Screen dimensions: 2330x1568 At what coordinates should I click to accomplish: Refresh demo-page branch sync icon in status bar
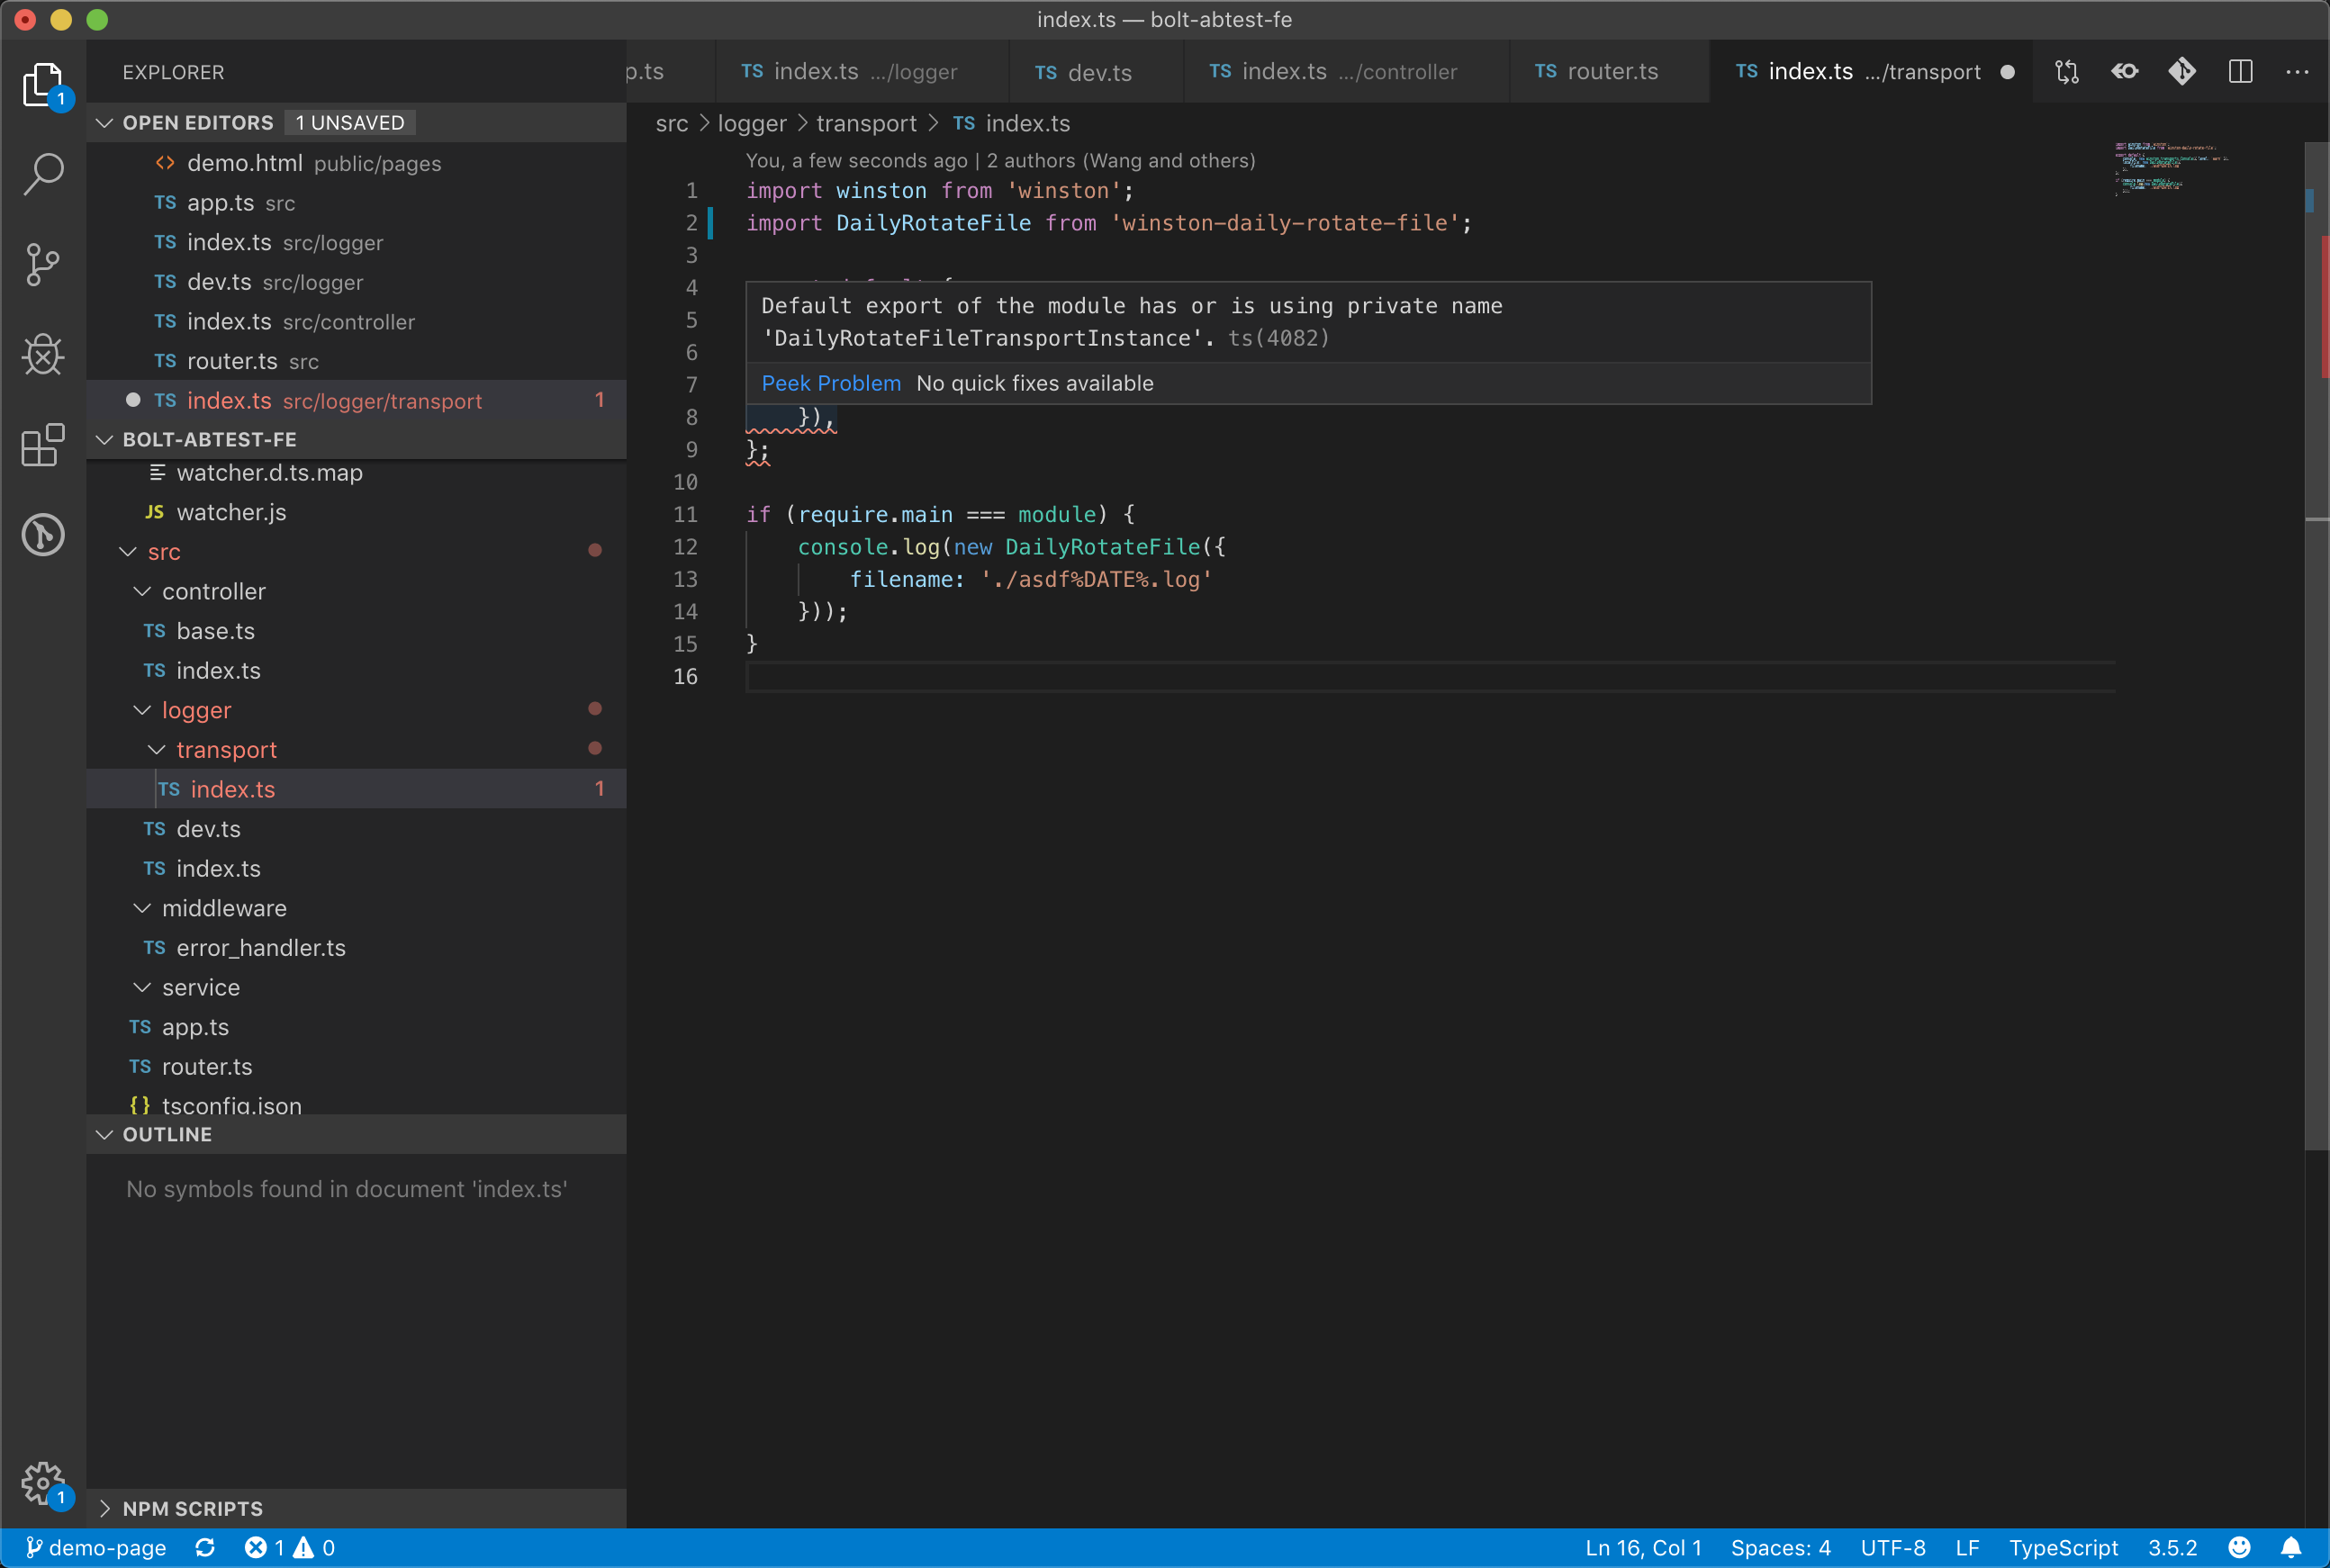point(204,1547)
